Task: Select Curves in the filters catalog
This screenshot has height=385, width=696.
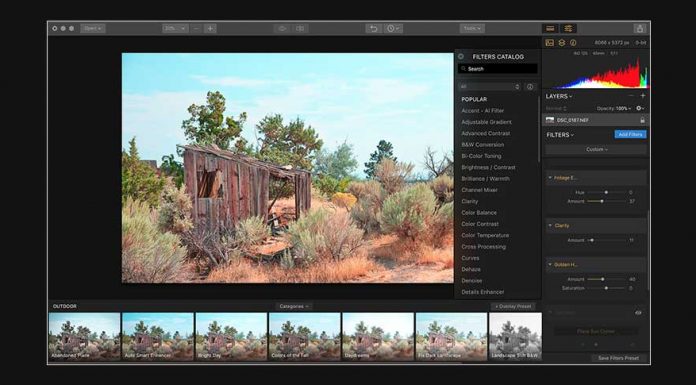Action: pos(470,258)
